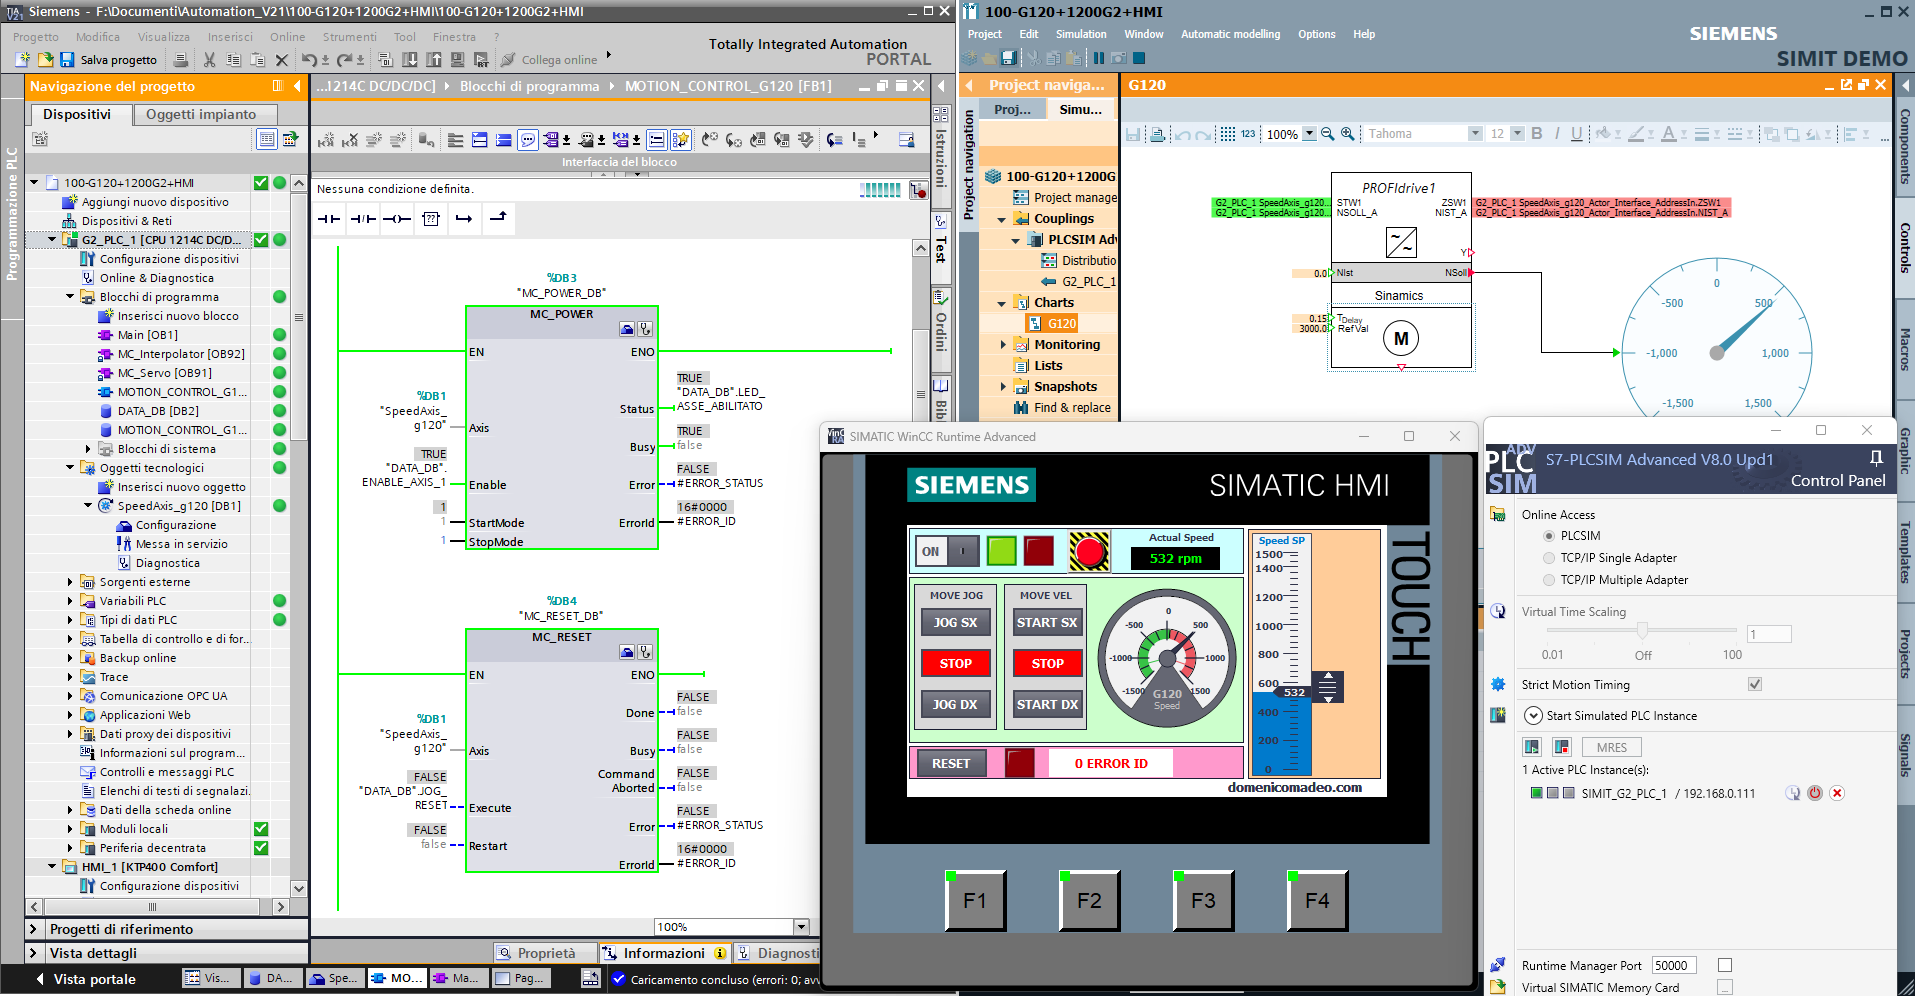
Task: Open the Automatic modelling menu in SIMIT
Action: click(1230, 34)
